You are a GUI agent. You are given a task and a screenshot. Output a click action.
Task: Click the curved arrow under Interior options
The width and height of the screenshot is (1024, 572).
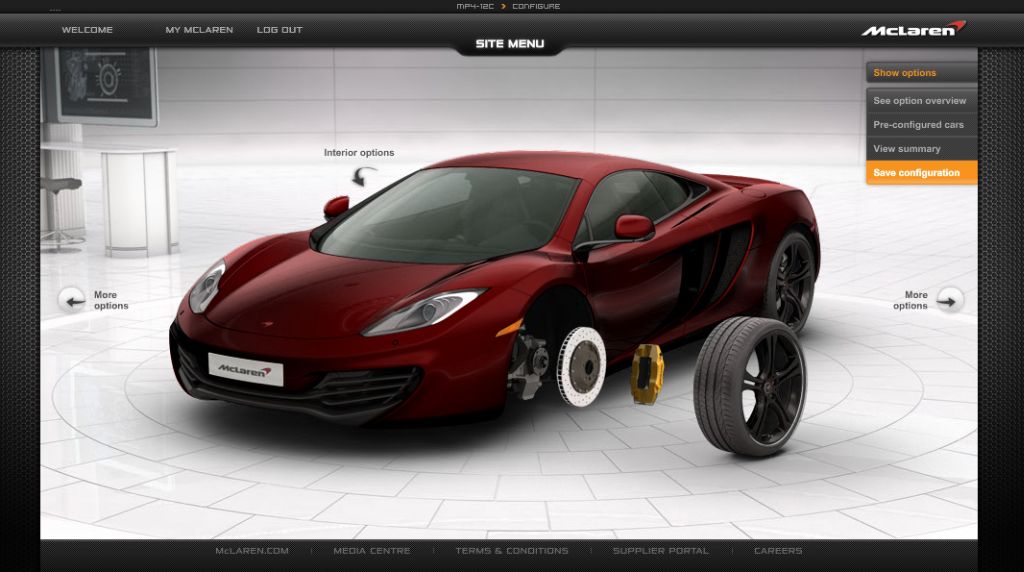pos(364,176)
